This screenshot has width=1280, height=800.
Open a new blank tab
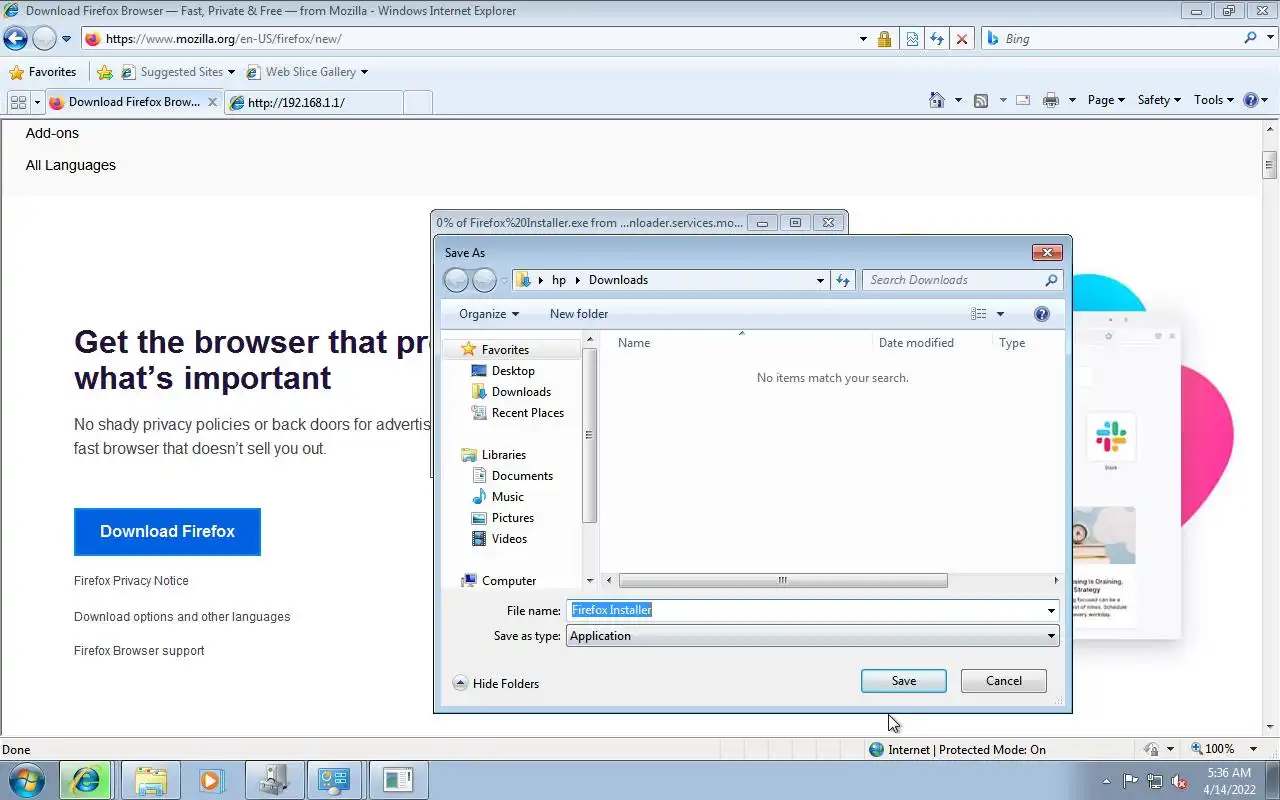(x=418, y=102)
